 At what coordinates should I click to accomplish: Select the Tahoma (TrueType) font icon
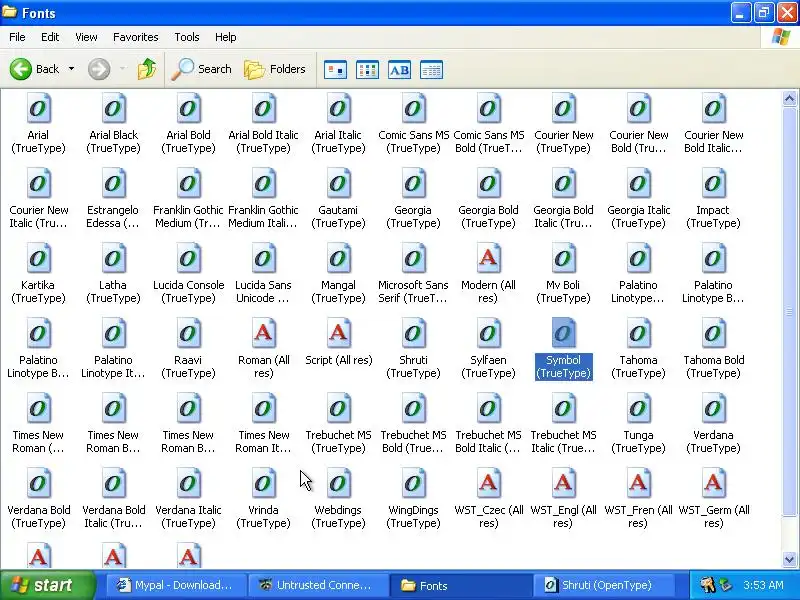(639, 333)
